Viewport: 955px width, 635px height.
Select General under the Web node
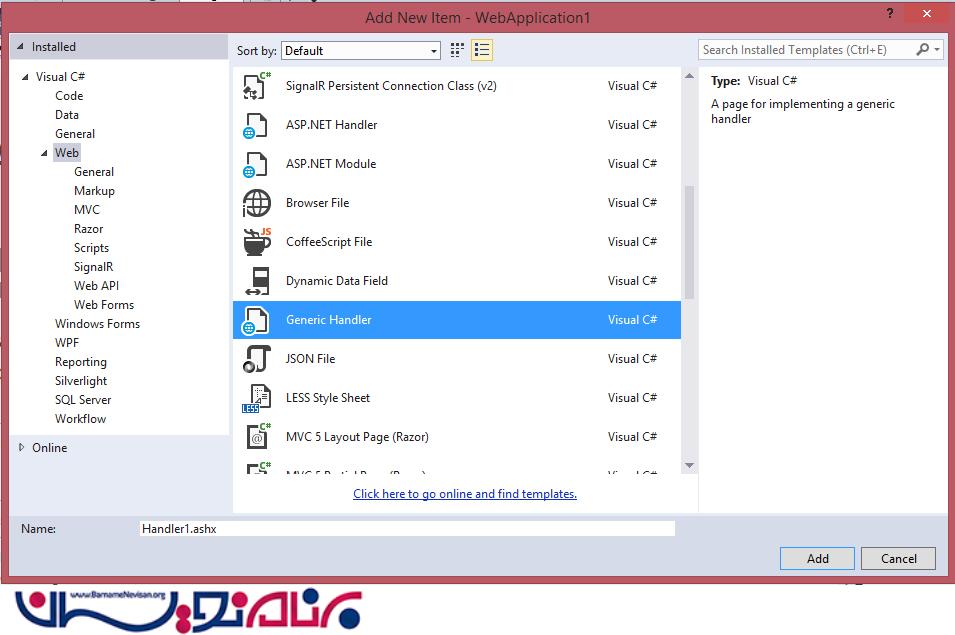coord(94,172)
